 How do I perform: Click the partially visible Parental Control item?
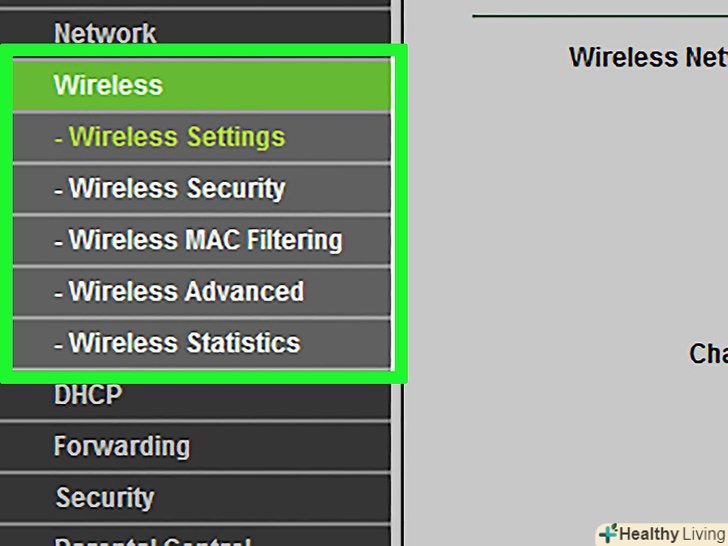click(x=150, y=541)
